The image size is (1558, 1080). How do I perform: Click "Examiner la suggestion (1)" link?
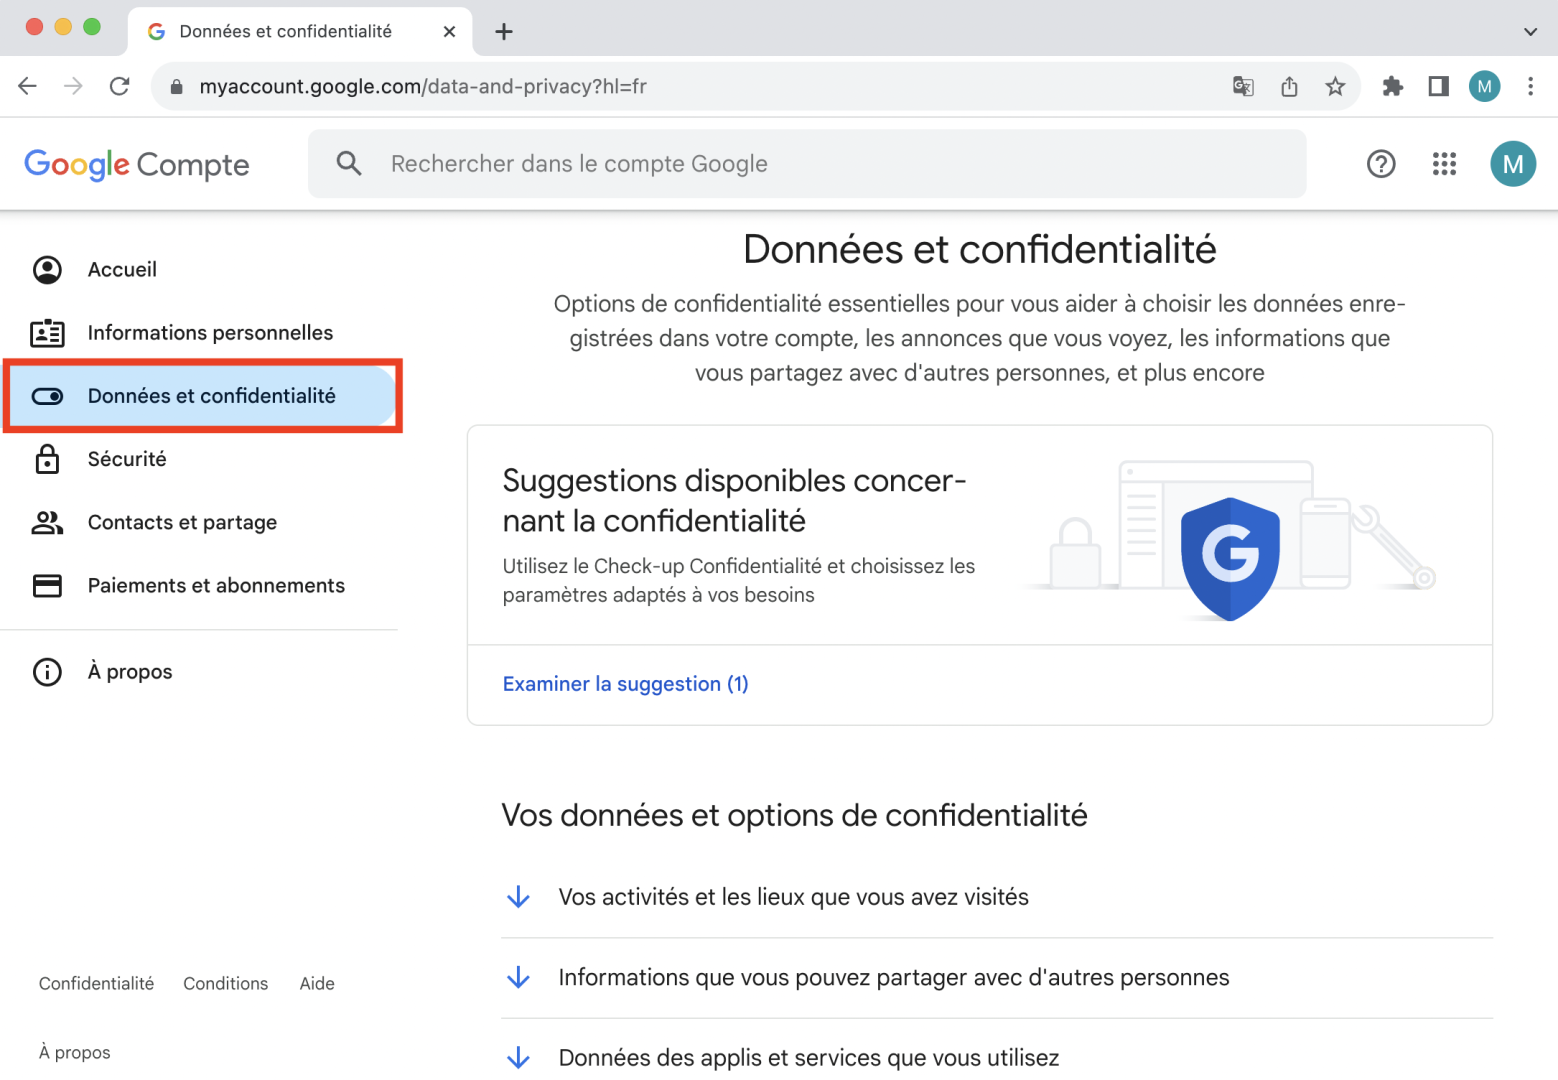click(x=624, y=683)
